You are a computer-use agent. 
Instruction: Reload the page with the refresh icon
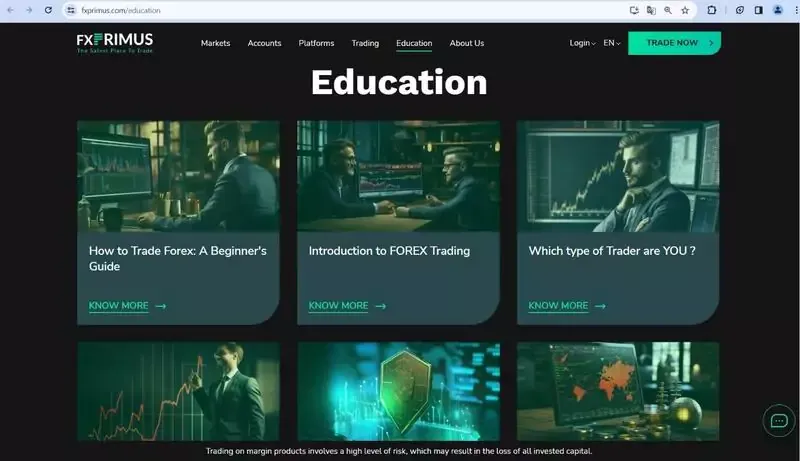[48, 10]
